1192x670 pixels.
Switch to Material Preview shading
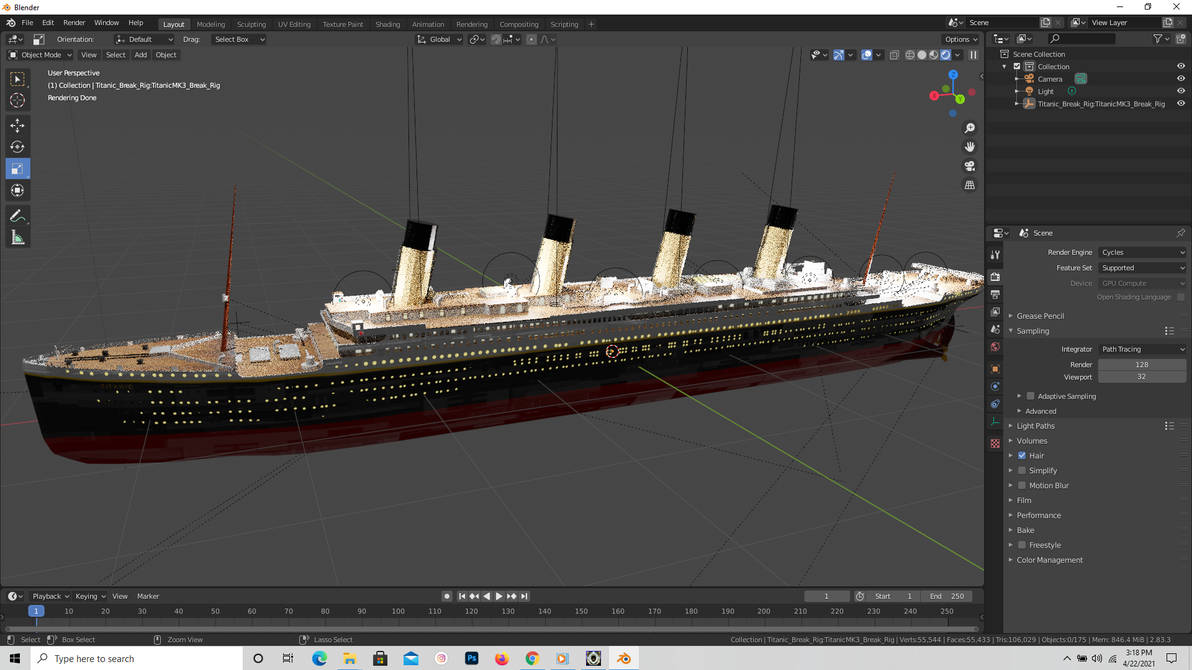point(934,55)
